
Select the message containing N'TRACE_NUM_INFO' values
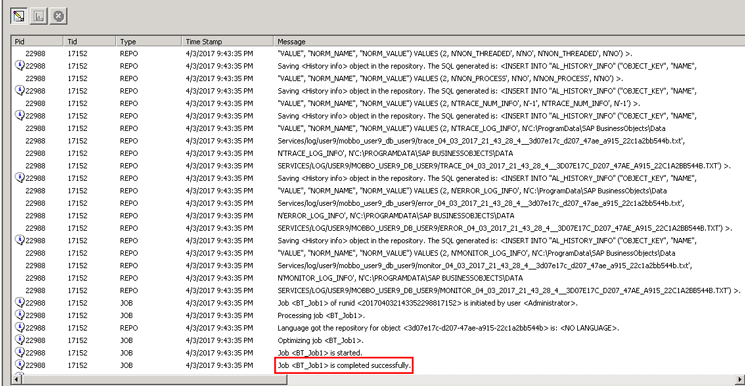pyautogui.click(x=459, y=103)
